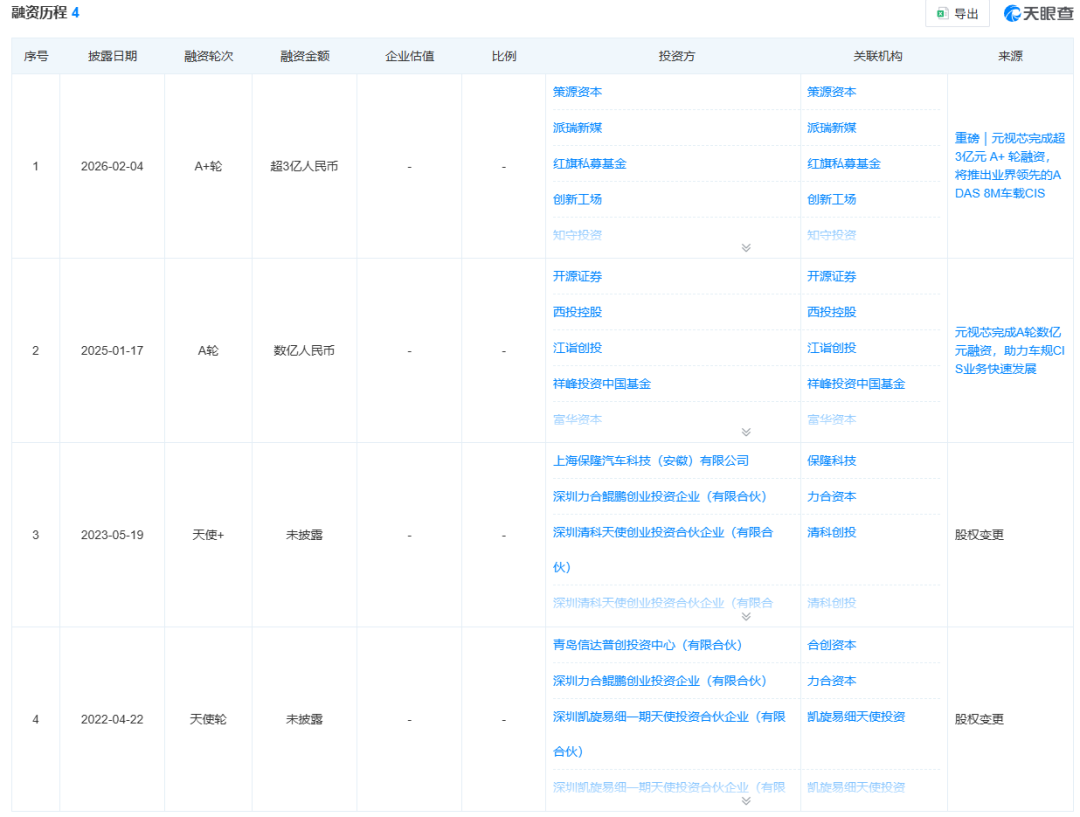
Task: Open 策源资本 in the 投资方 column
Action: (577, 92)
